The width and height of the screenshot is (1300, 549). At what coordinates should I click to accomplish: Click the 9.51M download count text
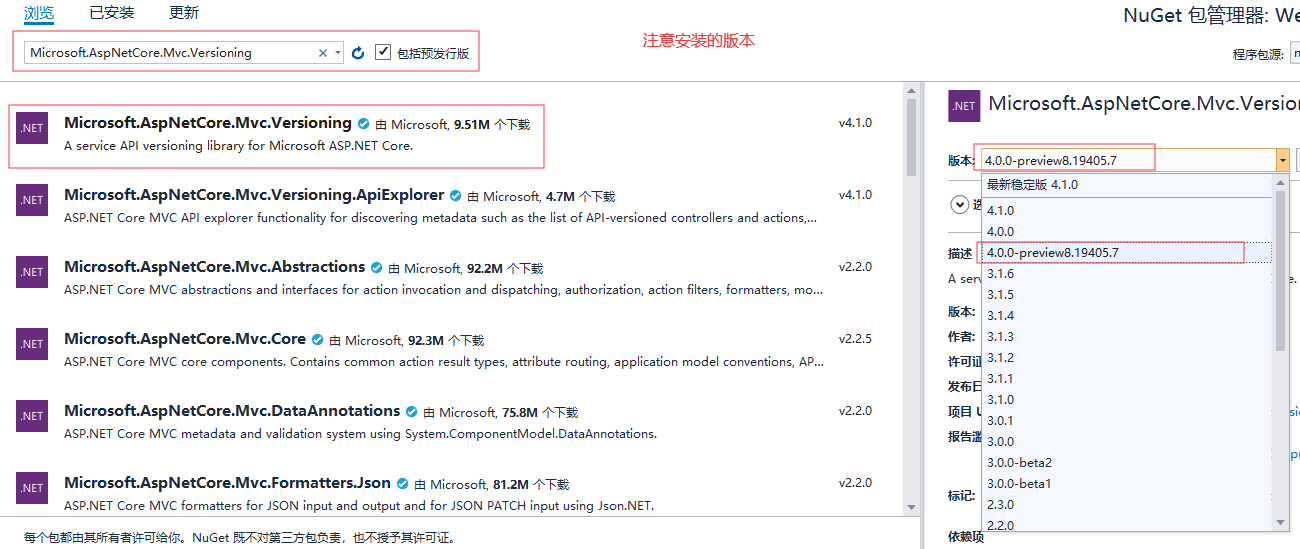point(472,125)
